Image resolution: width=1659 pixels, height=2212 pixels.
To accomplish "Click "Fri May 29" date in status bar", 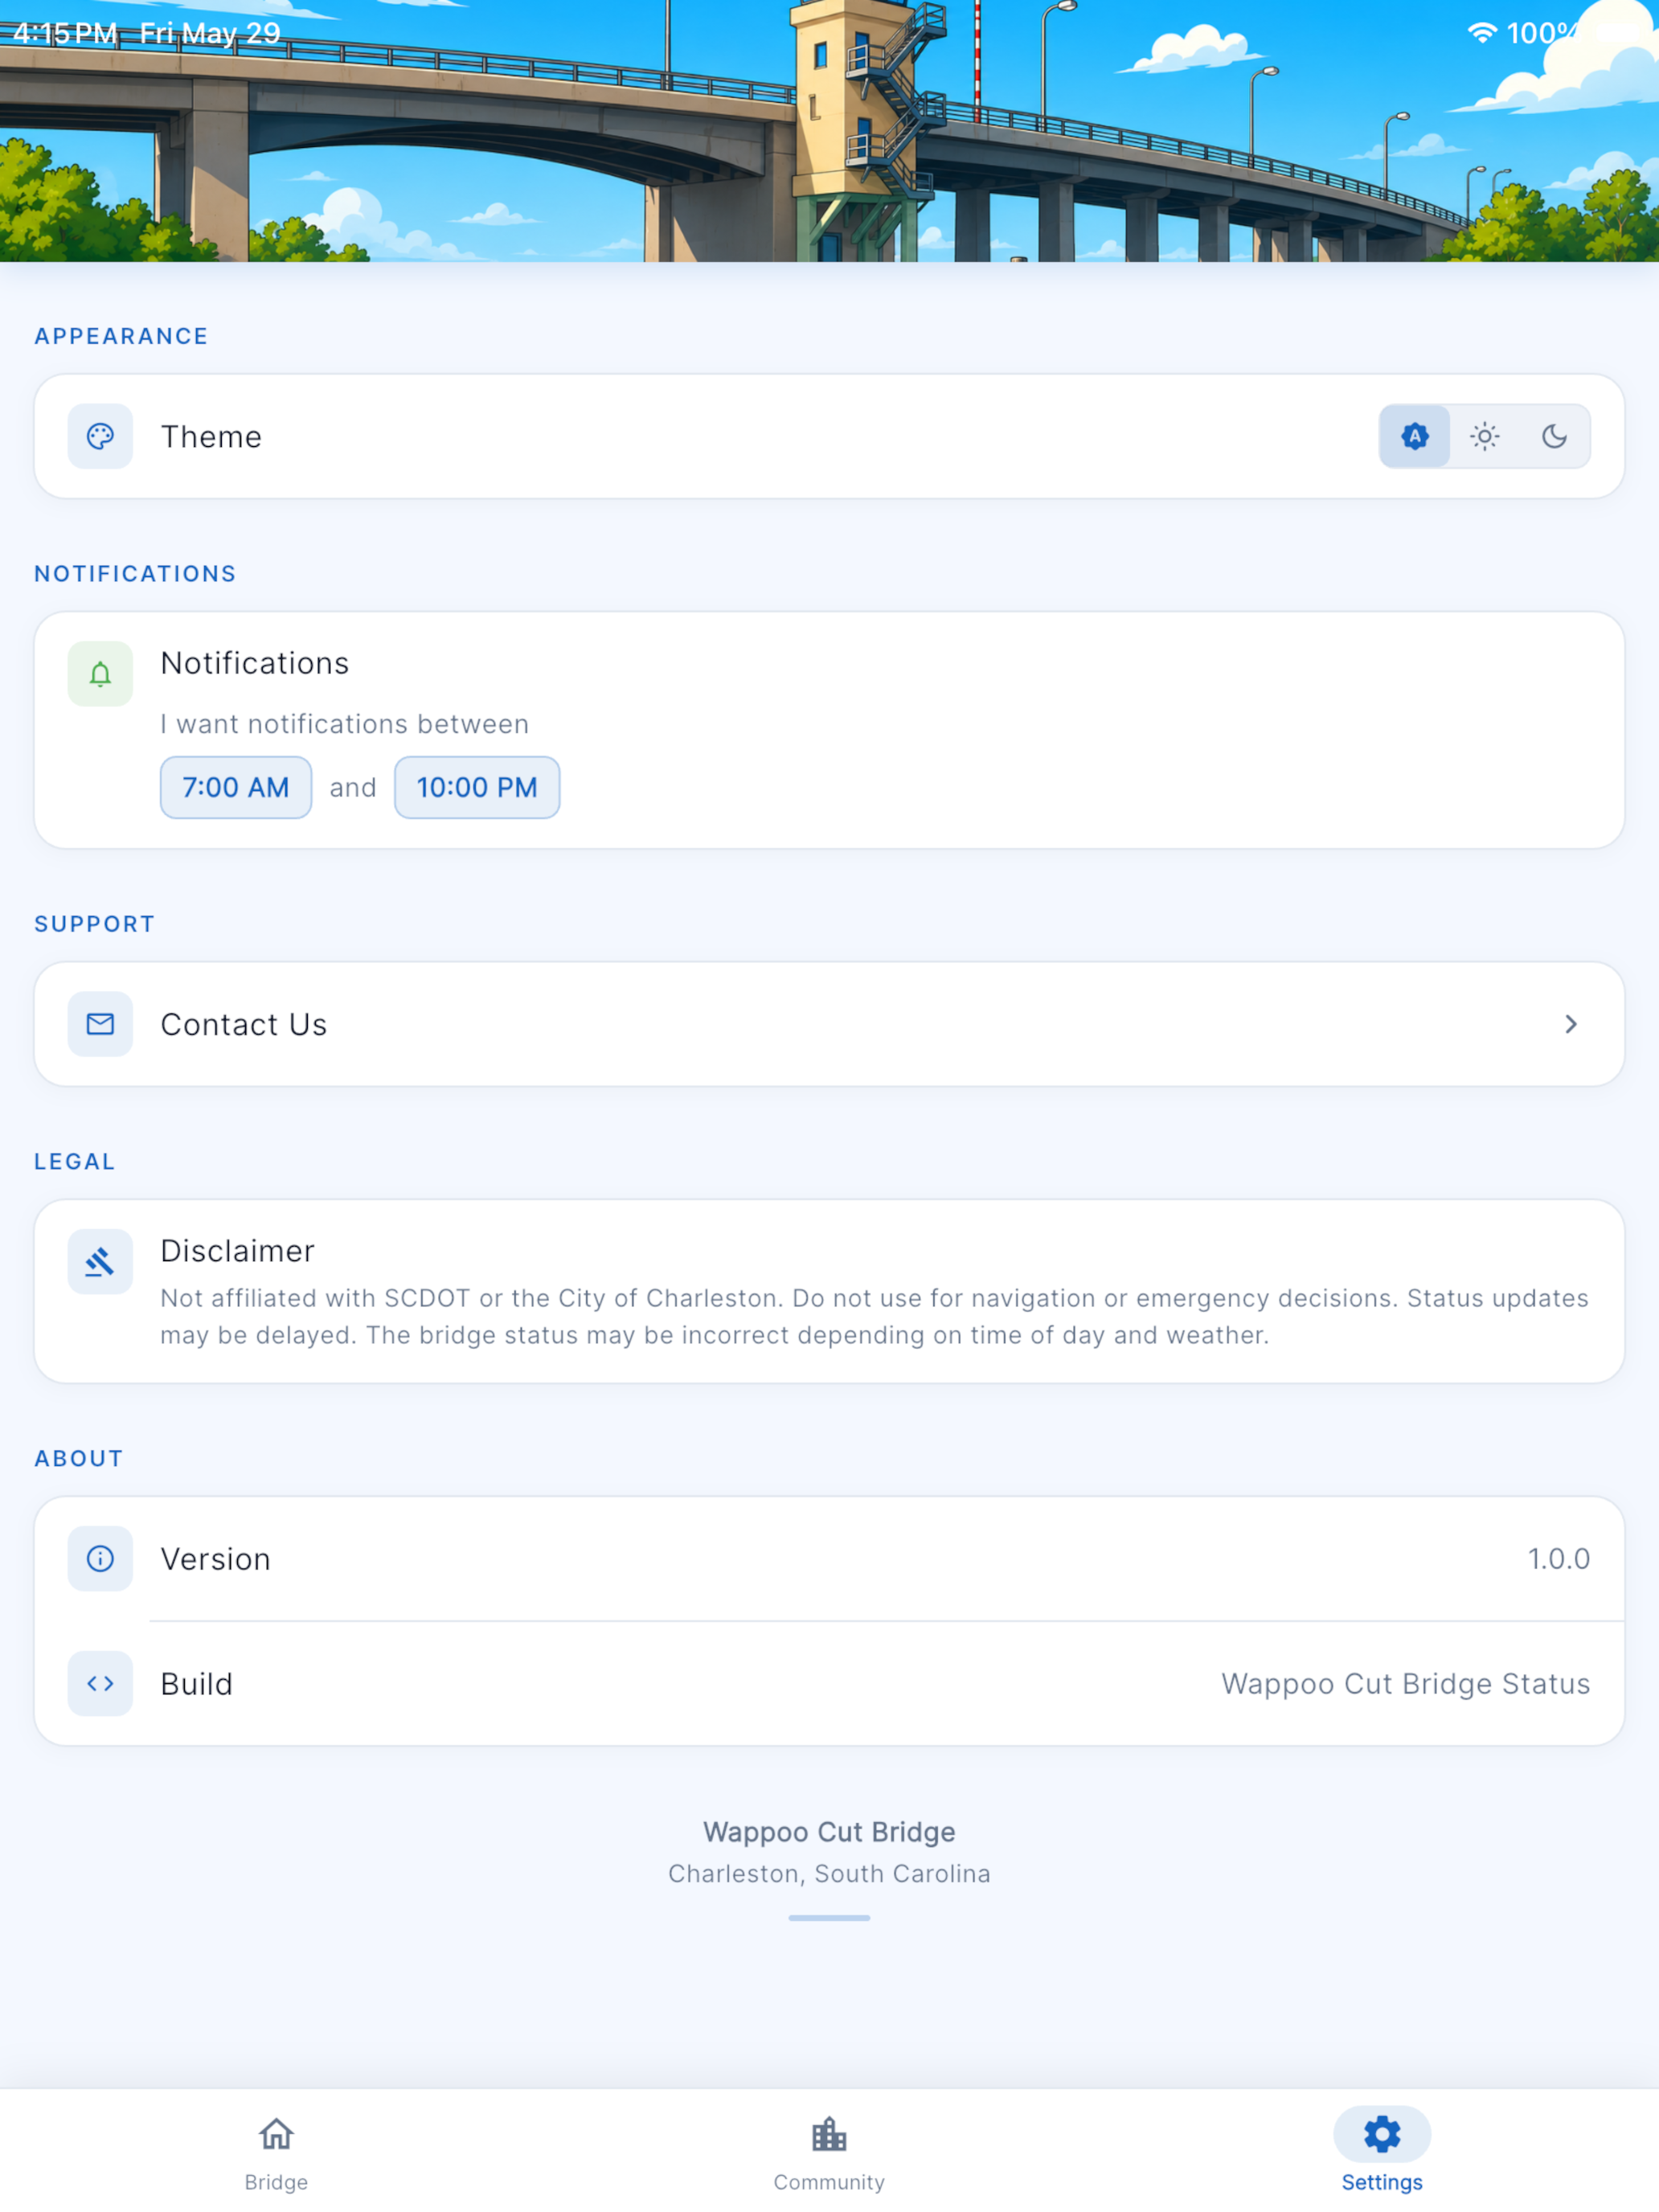I will point(210,33).
